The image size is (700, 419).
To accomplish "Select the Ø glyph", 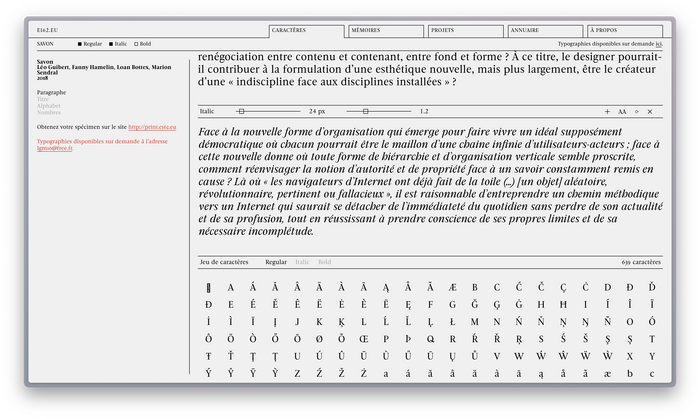I will point(319,339).
